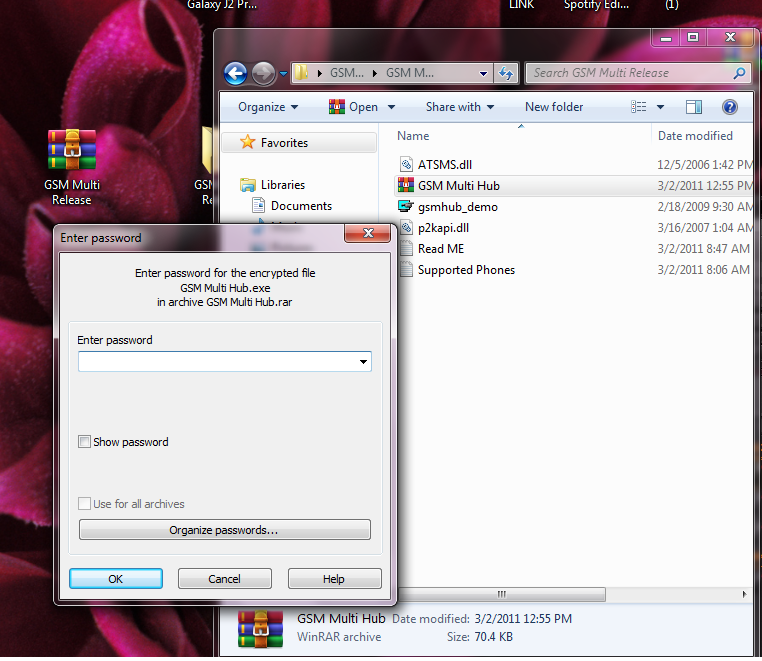762x661 pixels.
Task: Click the Supported Phones document icon
Action: pos(406,269)
